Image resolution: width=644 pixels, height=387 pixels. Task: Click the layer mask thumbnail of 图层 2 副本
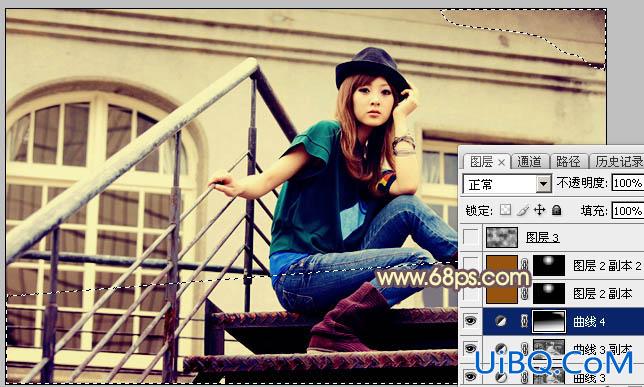coord(549,293)
